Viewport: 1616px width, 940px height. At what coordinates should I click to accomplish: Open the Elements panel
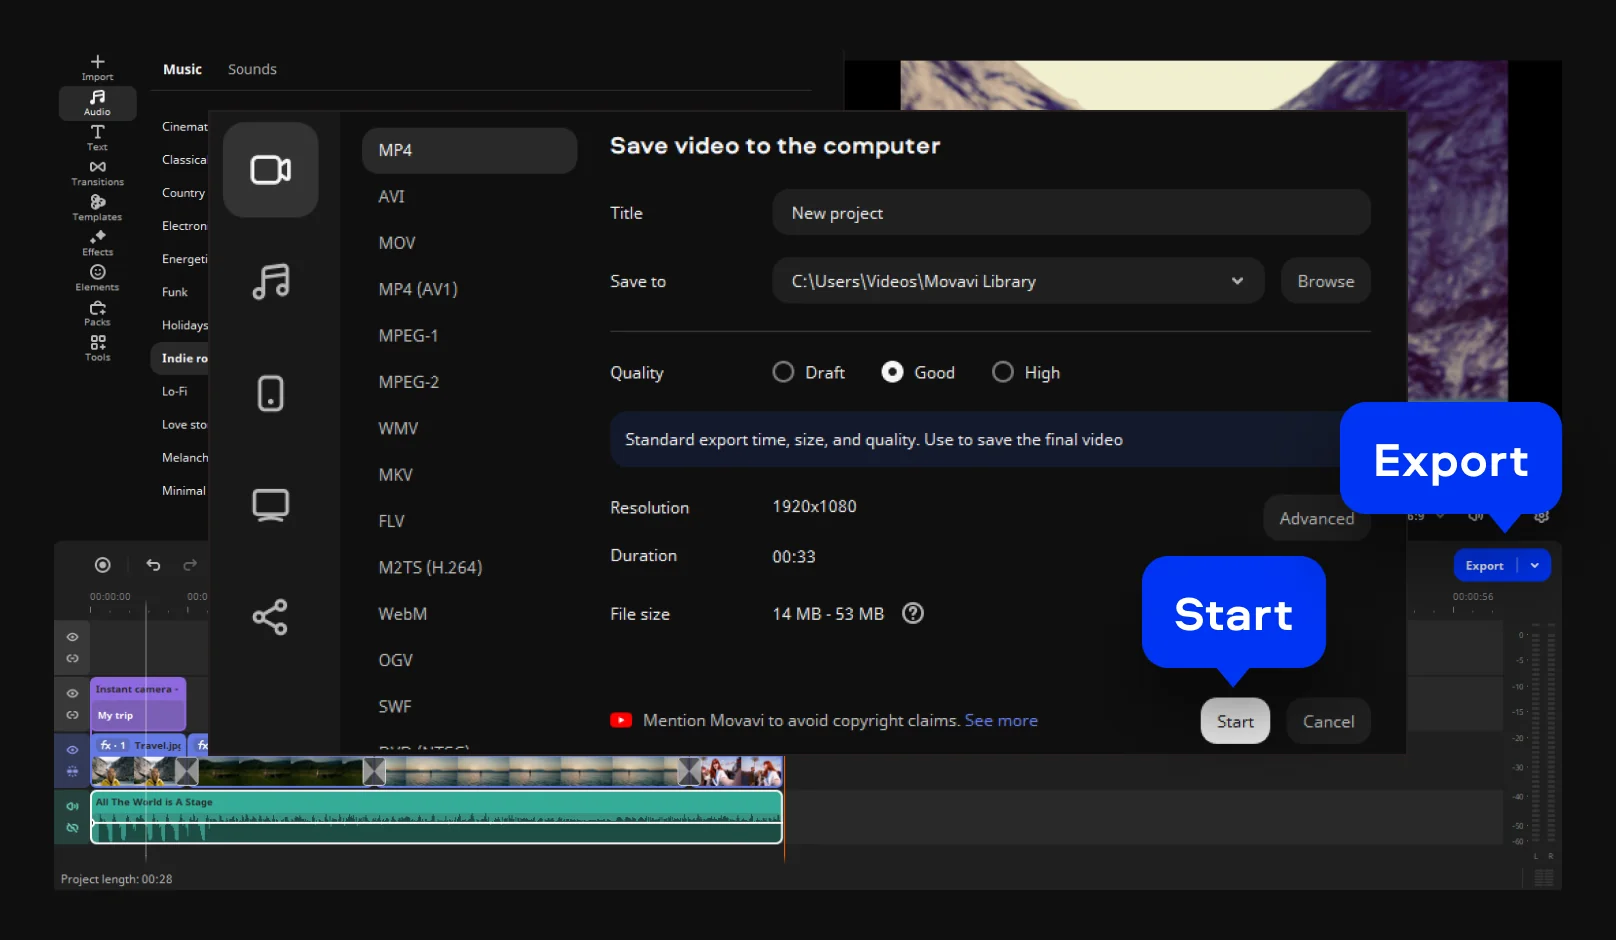point(97,278)
